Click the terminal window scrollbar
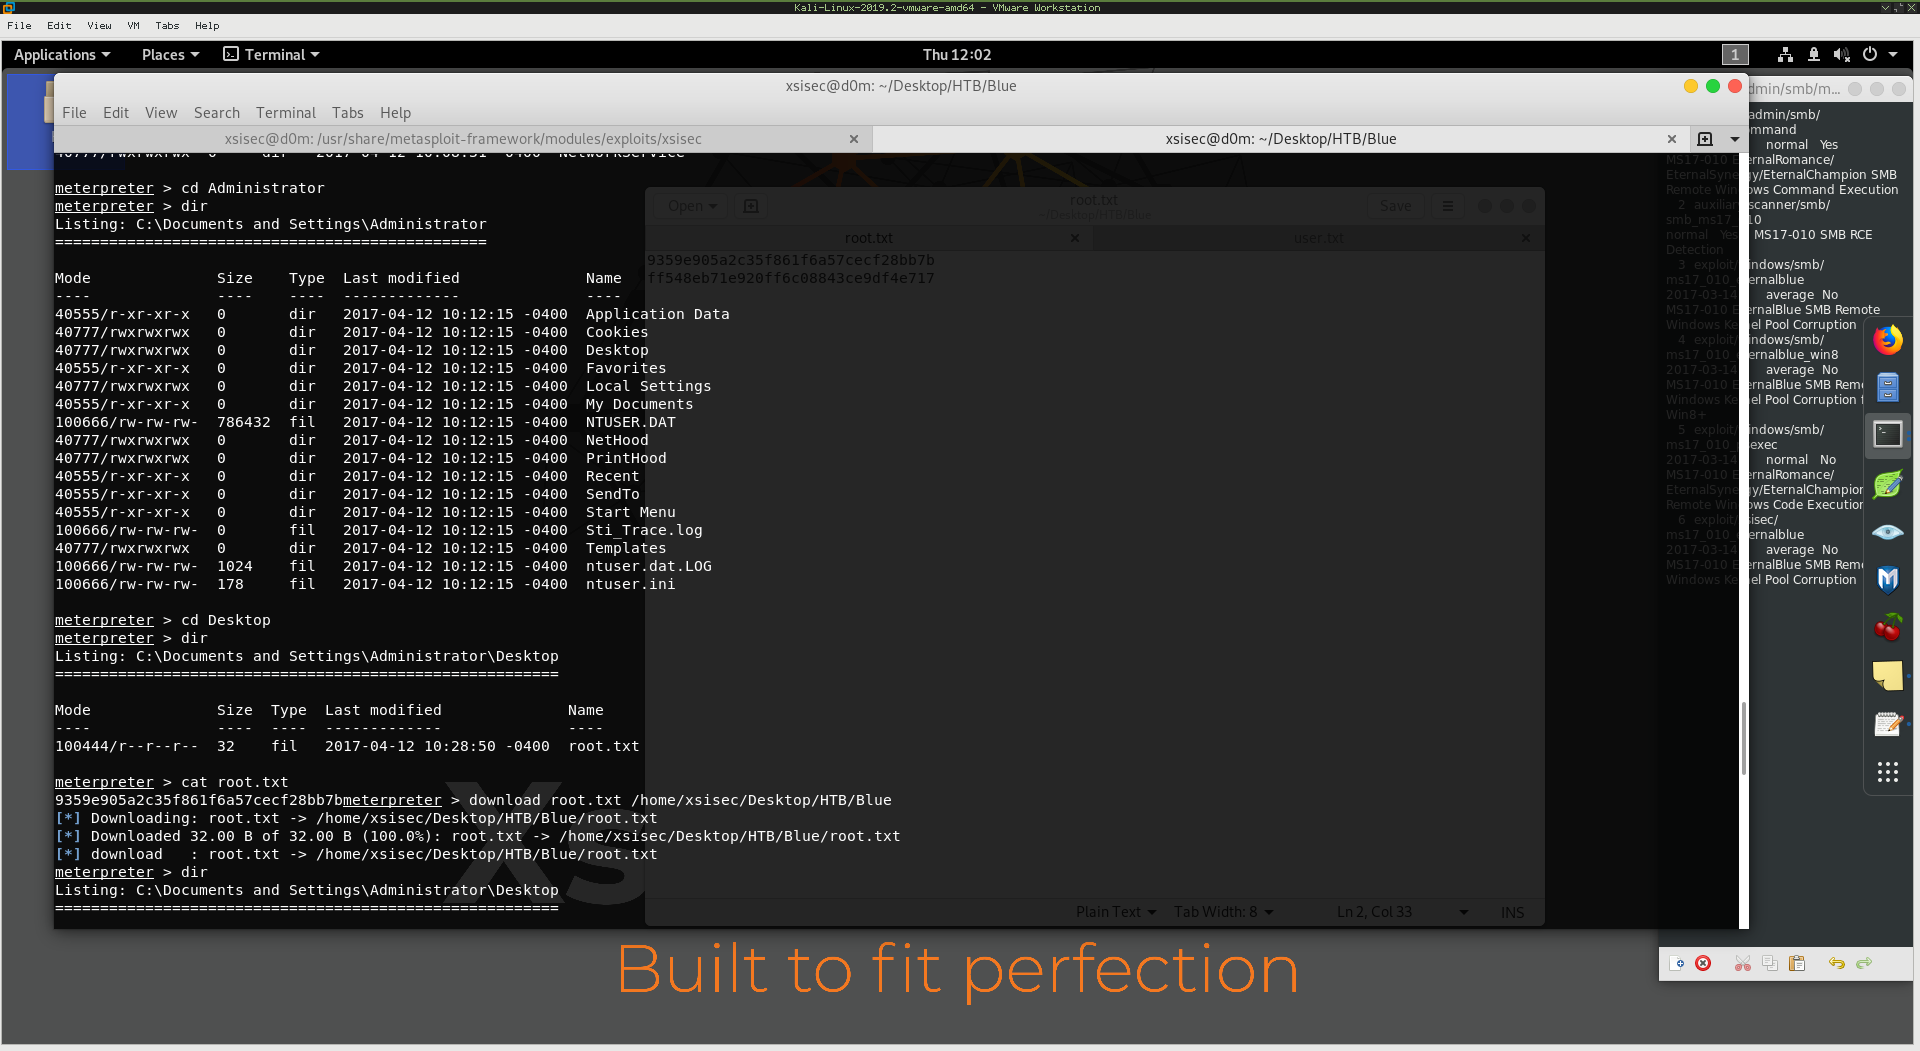 coord(1744,737)
